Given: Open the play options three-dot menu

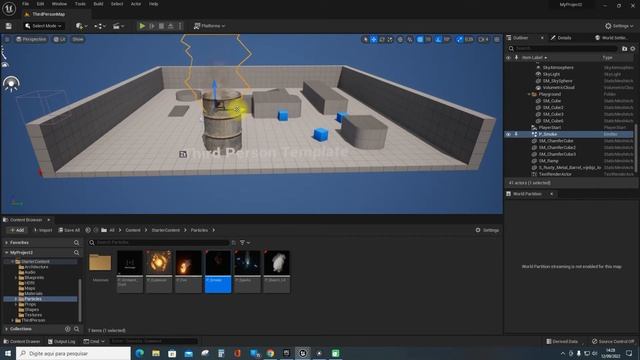Looking at the screenshot, I should pos(180,26).
